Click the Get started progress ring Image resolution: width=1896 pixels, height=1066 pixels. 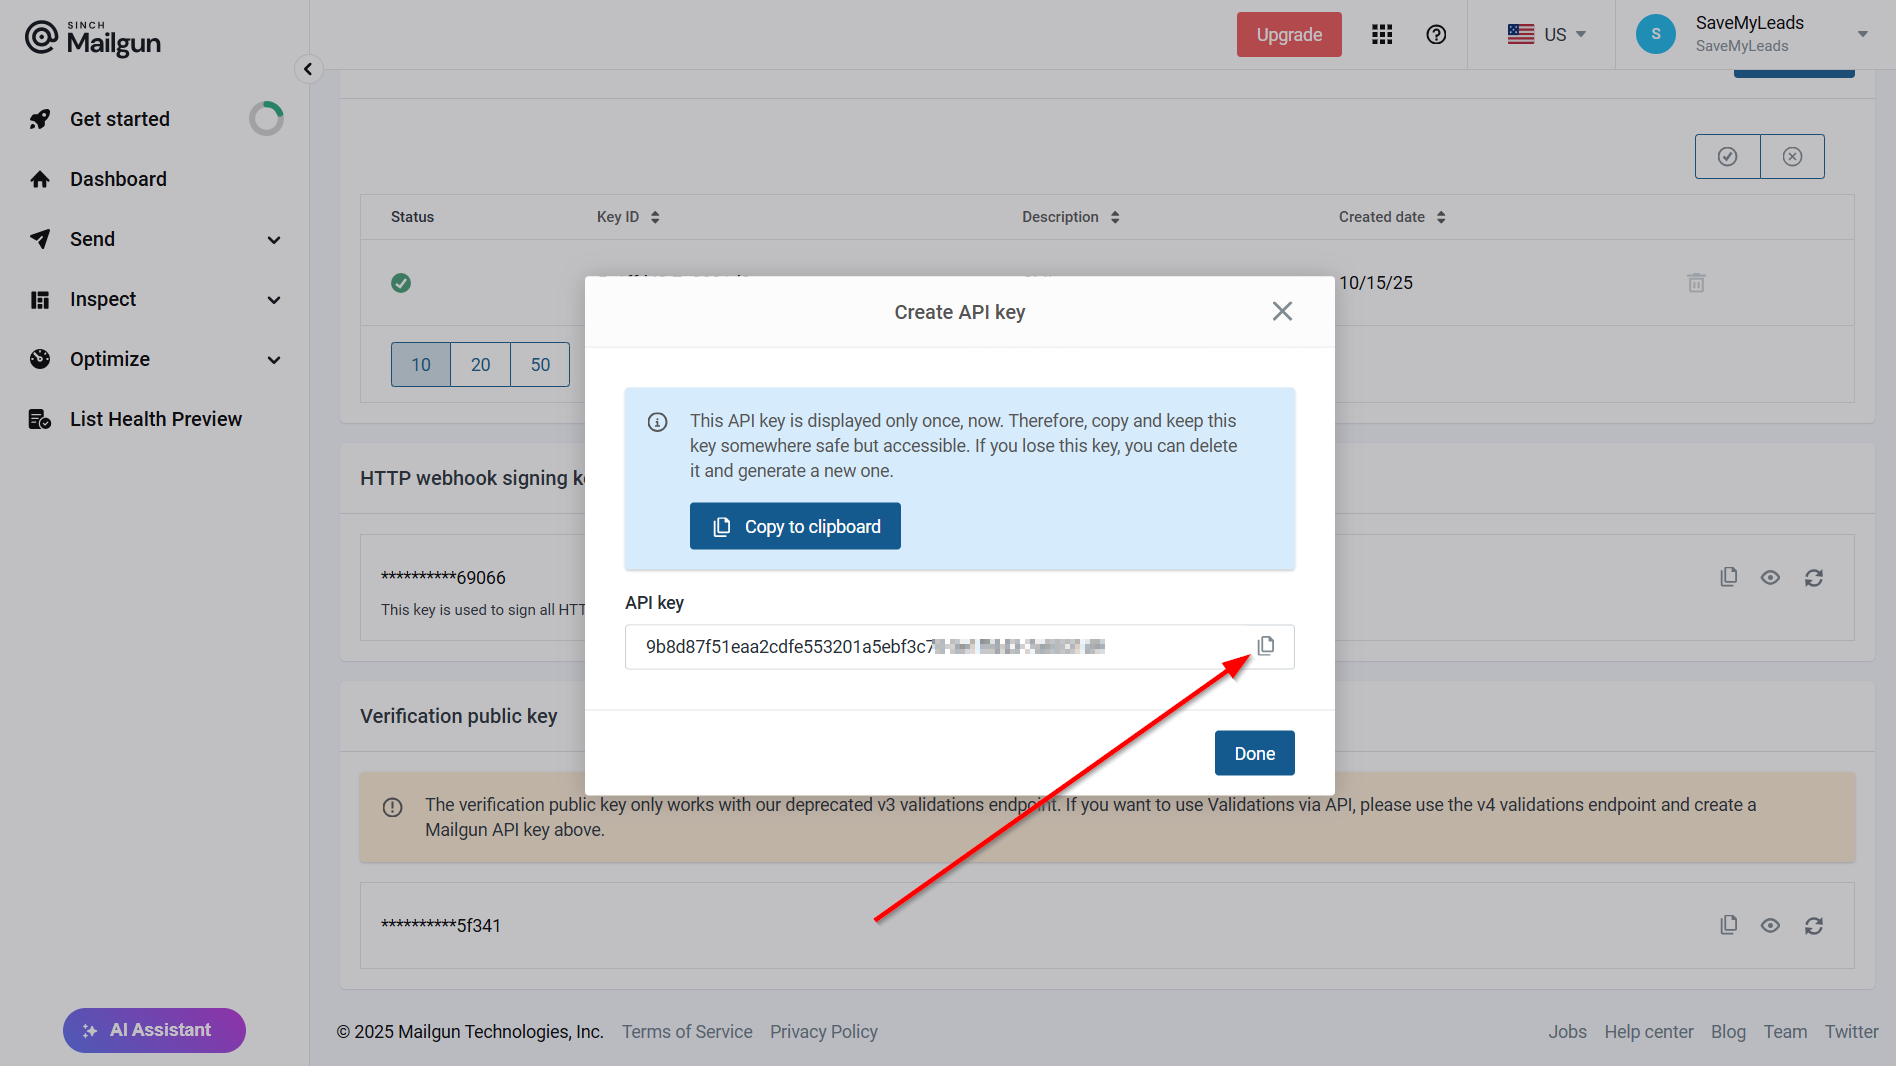click(x=266, y=119)
